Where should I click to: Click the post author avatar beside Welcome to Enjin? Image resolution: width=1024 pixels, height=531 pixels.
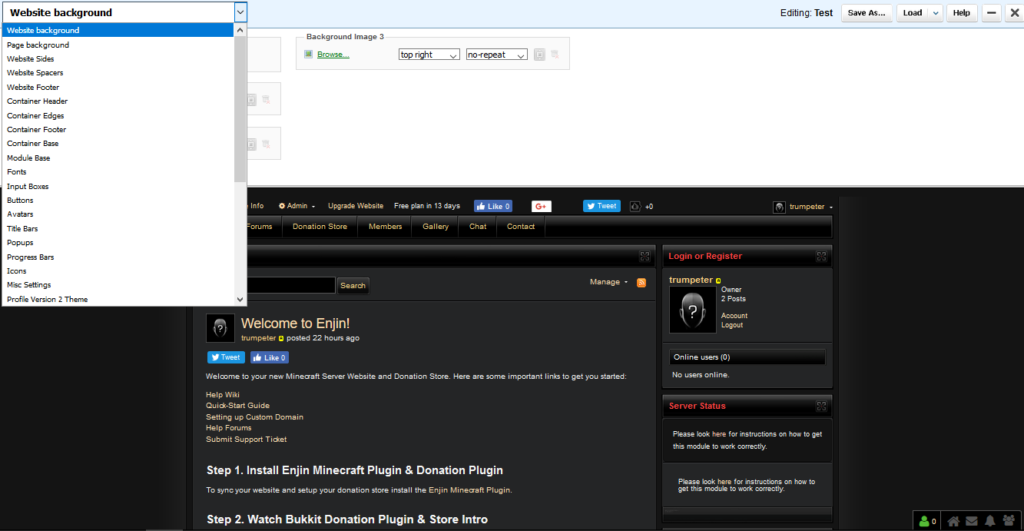220,329
